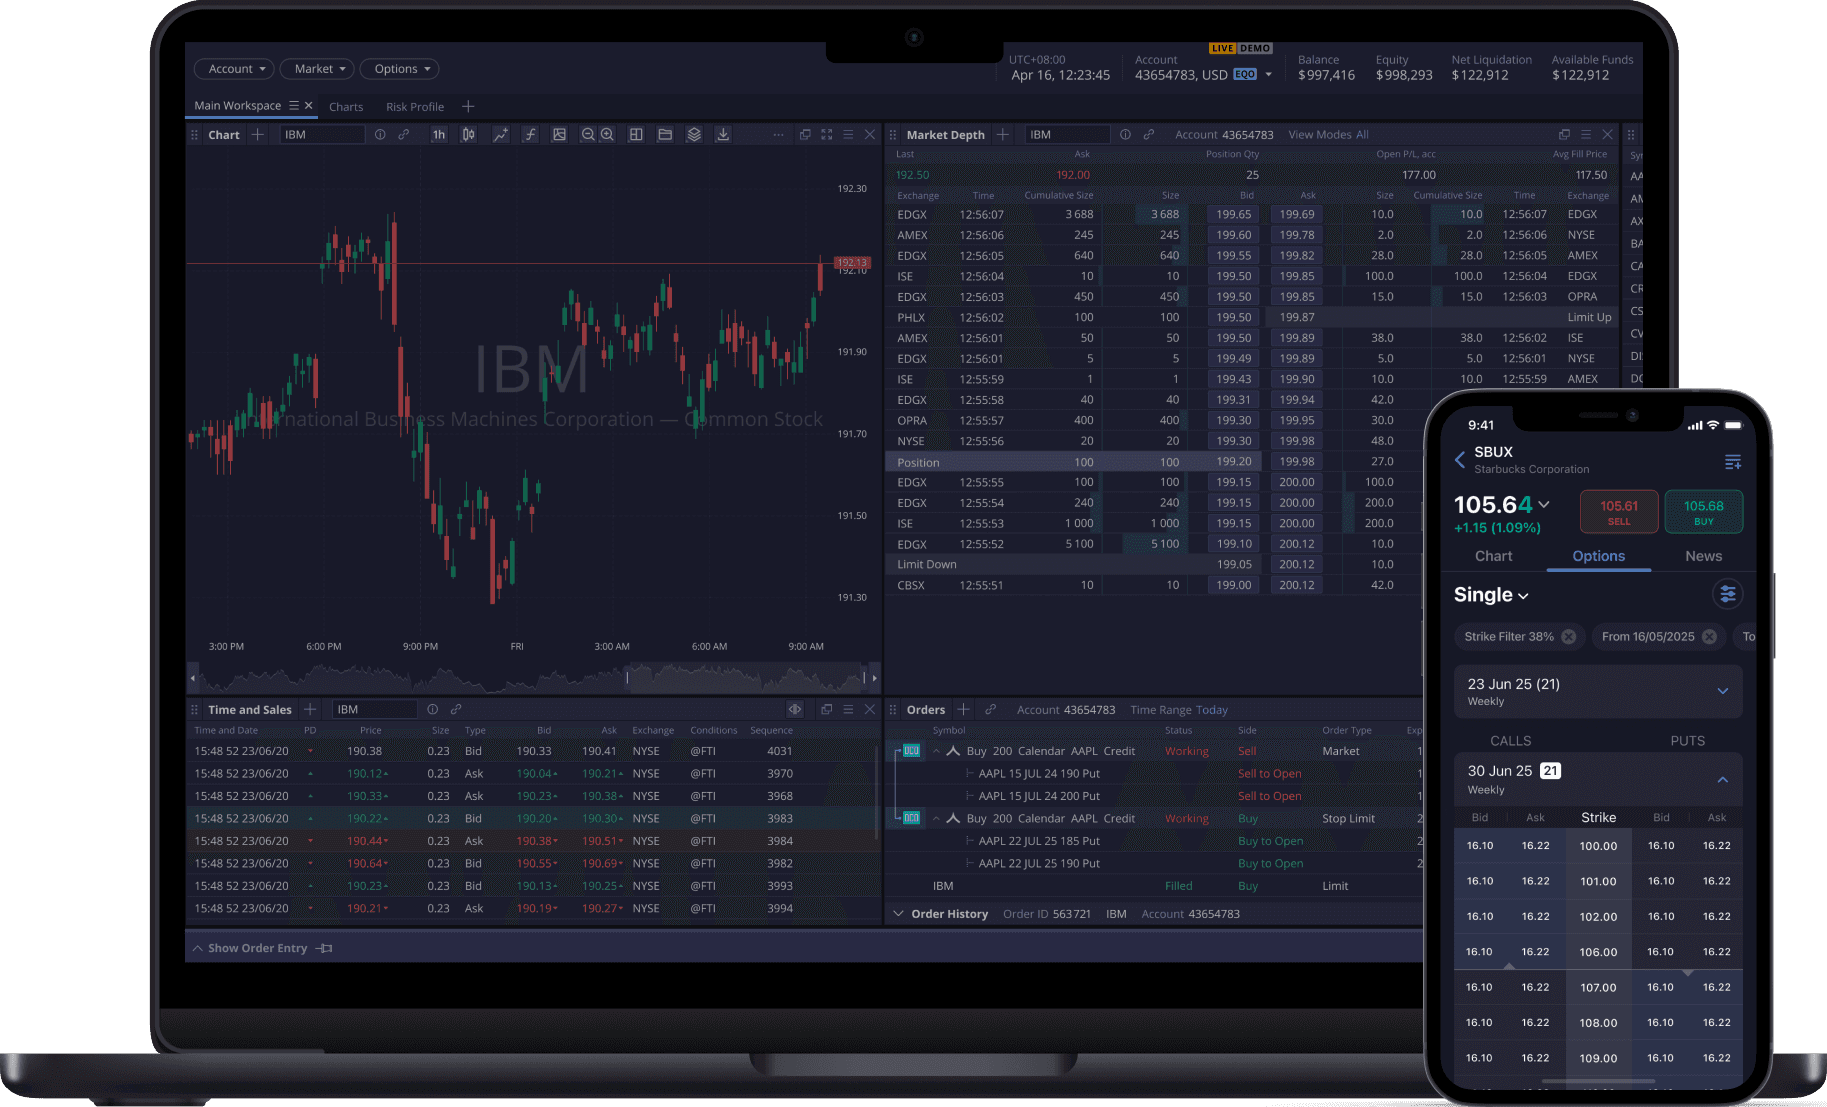Click the Orders panel link icon
The width and height of the screenshot is (1827, 1107).
[x=991, y=709]
